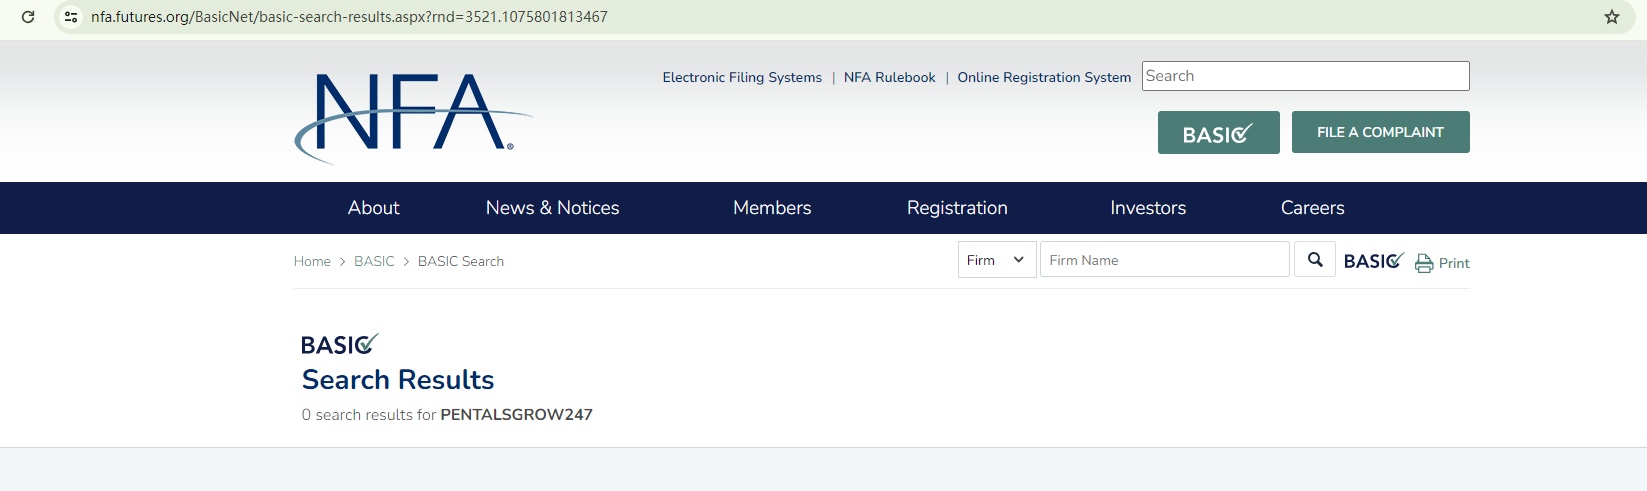Screen dimensions: 1647x491
Task: Bookmark this page with the star icon
Action: point(1612,17)
